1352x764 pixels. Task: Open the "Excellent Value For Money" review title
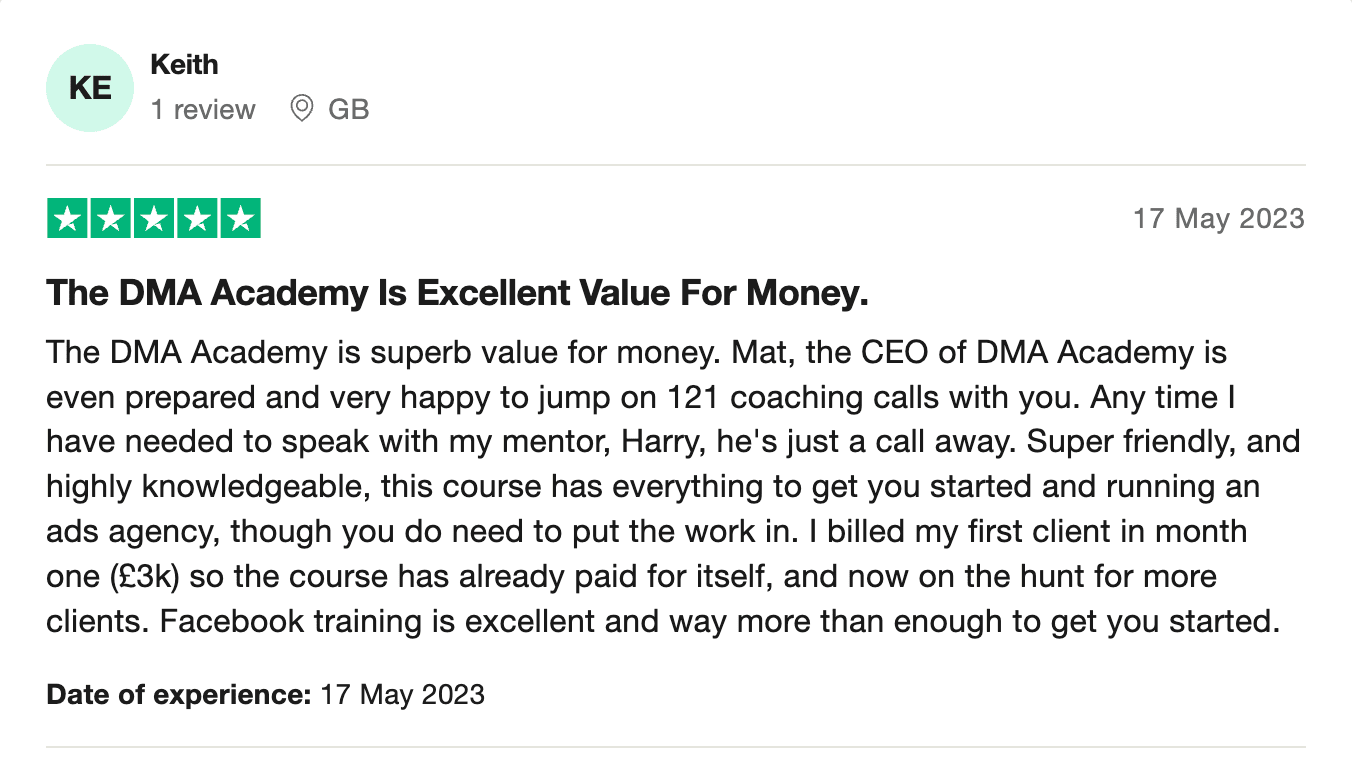coord(457,293)
